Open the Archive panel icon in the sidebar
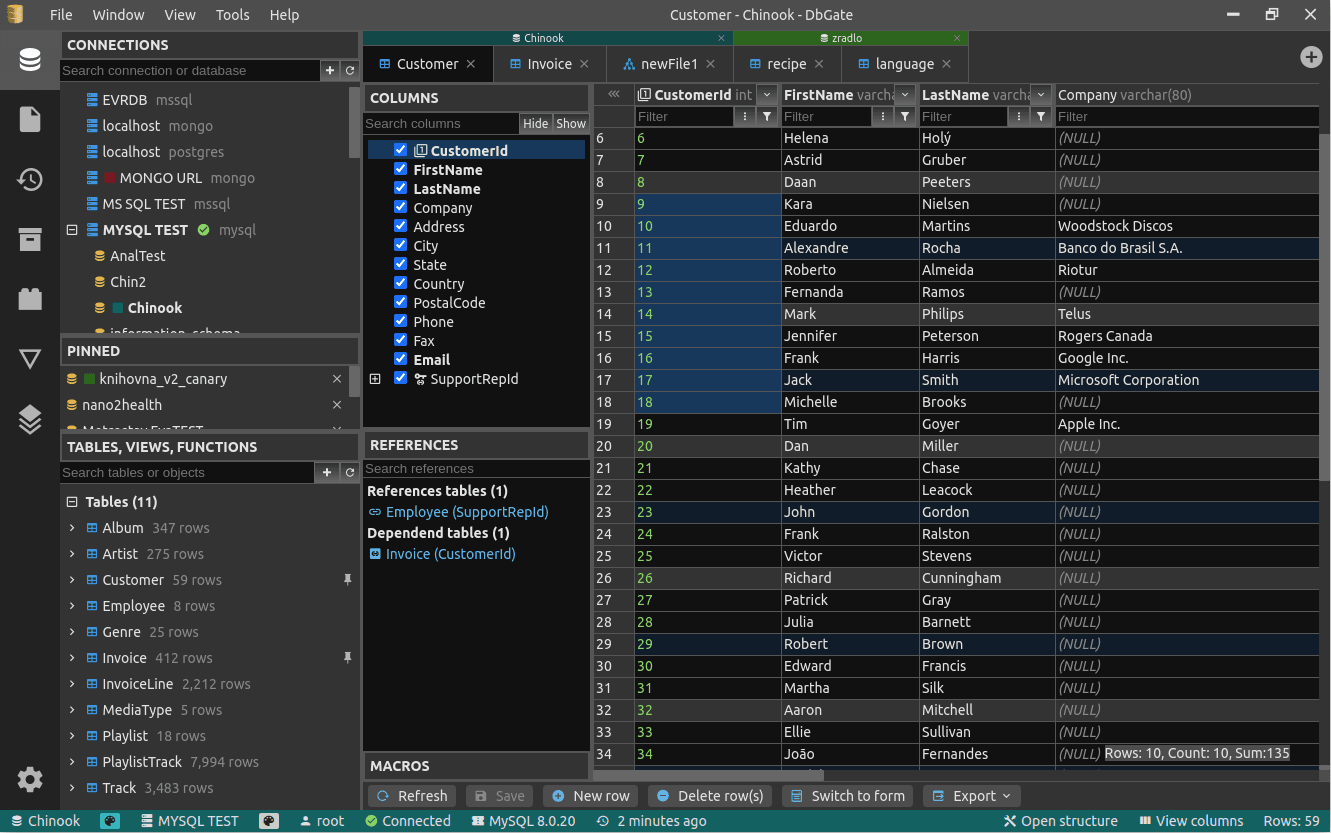Viewport: 1331px width, 833px height. pyautogui.click(x=30, y=239)
